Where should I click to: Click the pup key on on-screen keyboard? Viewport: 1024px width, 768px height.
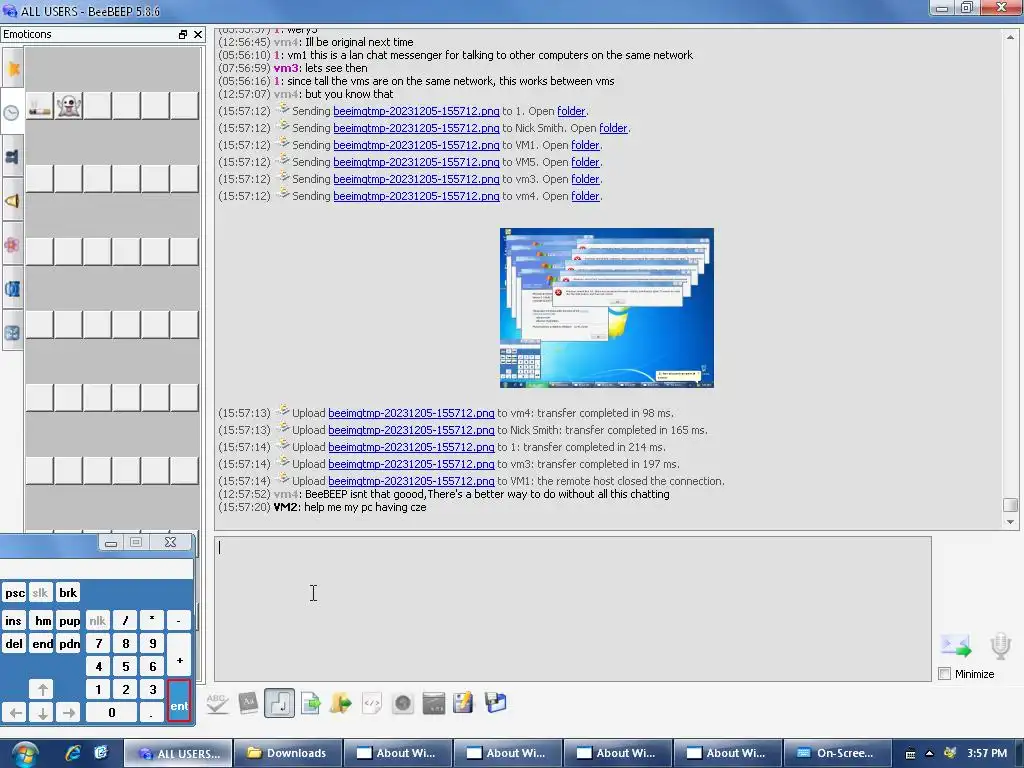[x=69, y=620]
